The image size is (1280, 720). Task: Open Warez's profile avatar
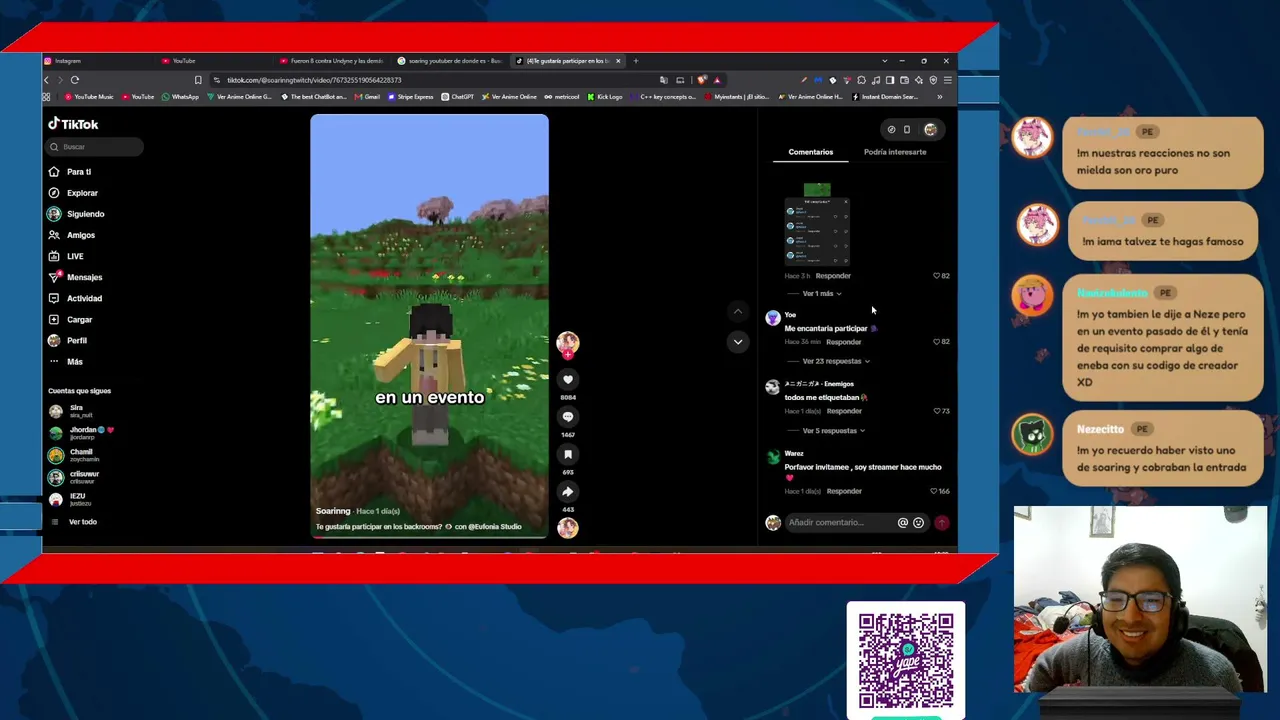(x=773, y=457)
